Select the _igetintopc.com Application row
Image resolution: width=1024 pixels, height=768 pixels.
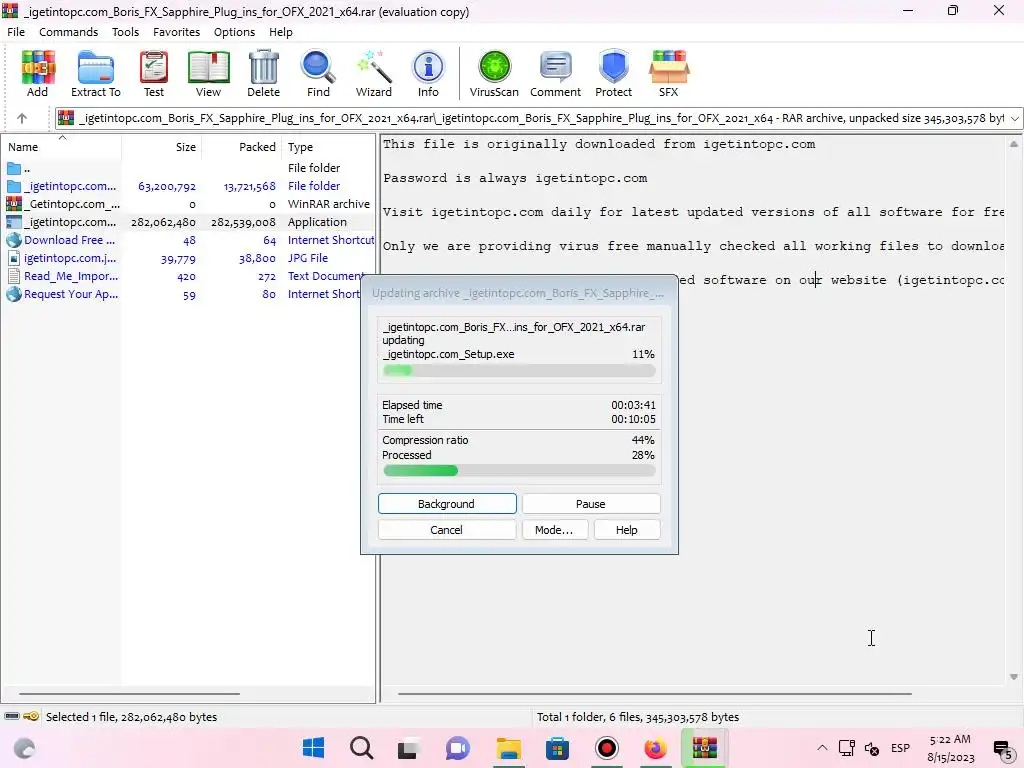click(x=188, y=222)
